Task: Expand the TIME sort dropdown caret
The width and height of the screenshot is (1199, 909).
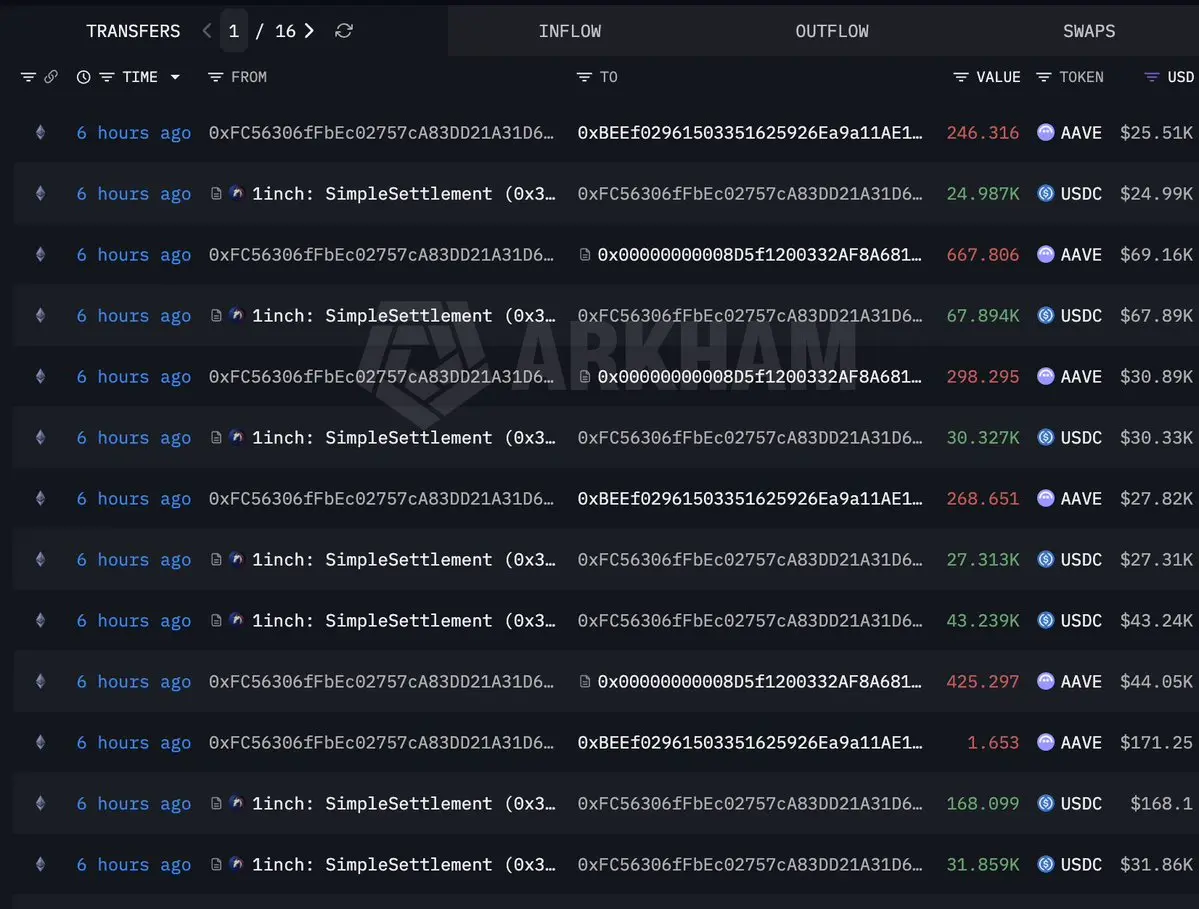Action: coord(175,77)
